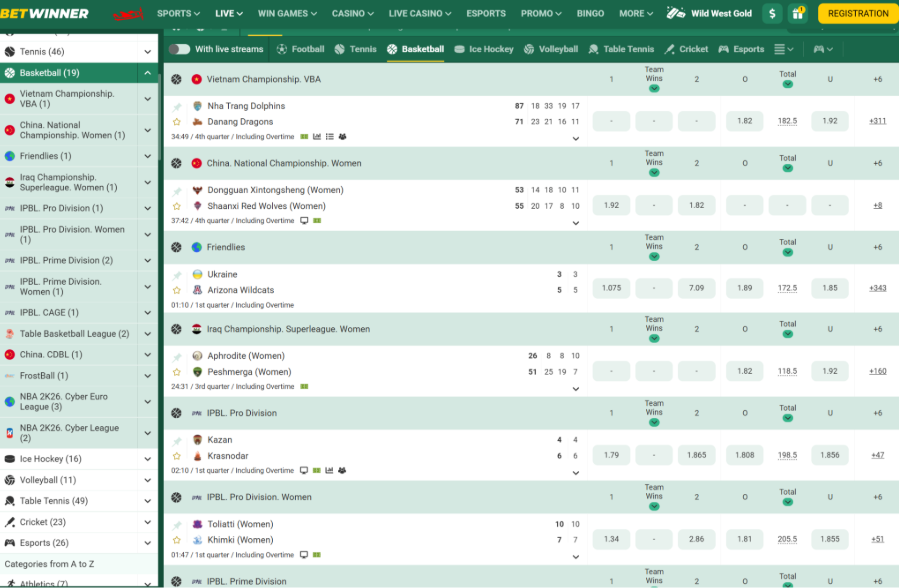
Task: Select the Ice Hockey tab
Action: pos(484,49)
